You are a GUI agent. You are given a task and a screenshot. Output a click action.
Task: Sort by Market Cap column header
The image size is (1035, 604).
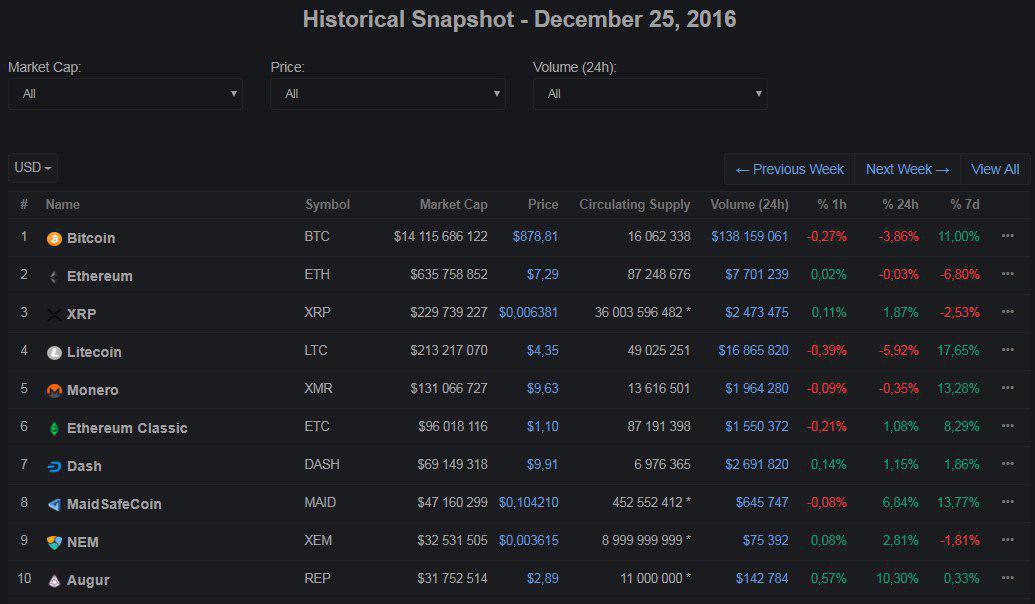(x=453, y=205)
